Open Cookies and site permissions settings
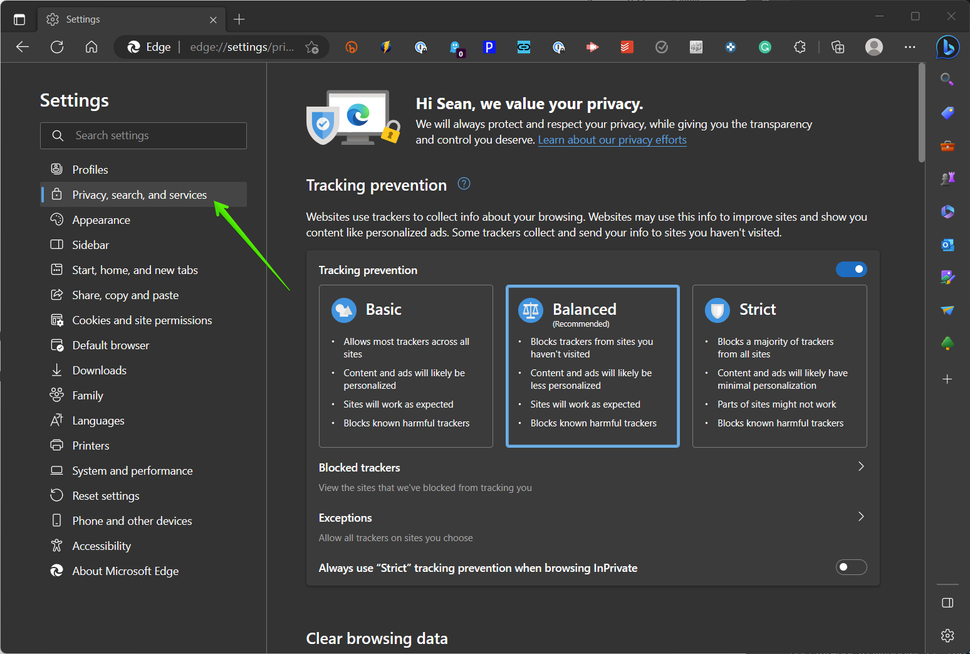970x654 pixels. pyautogui.click(x=141, y=319)
